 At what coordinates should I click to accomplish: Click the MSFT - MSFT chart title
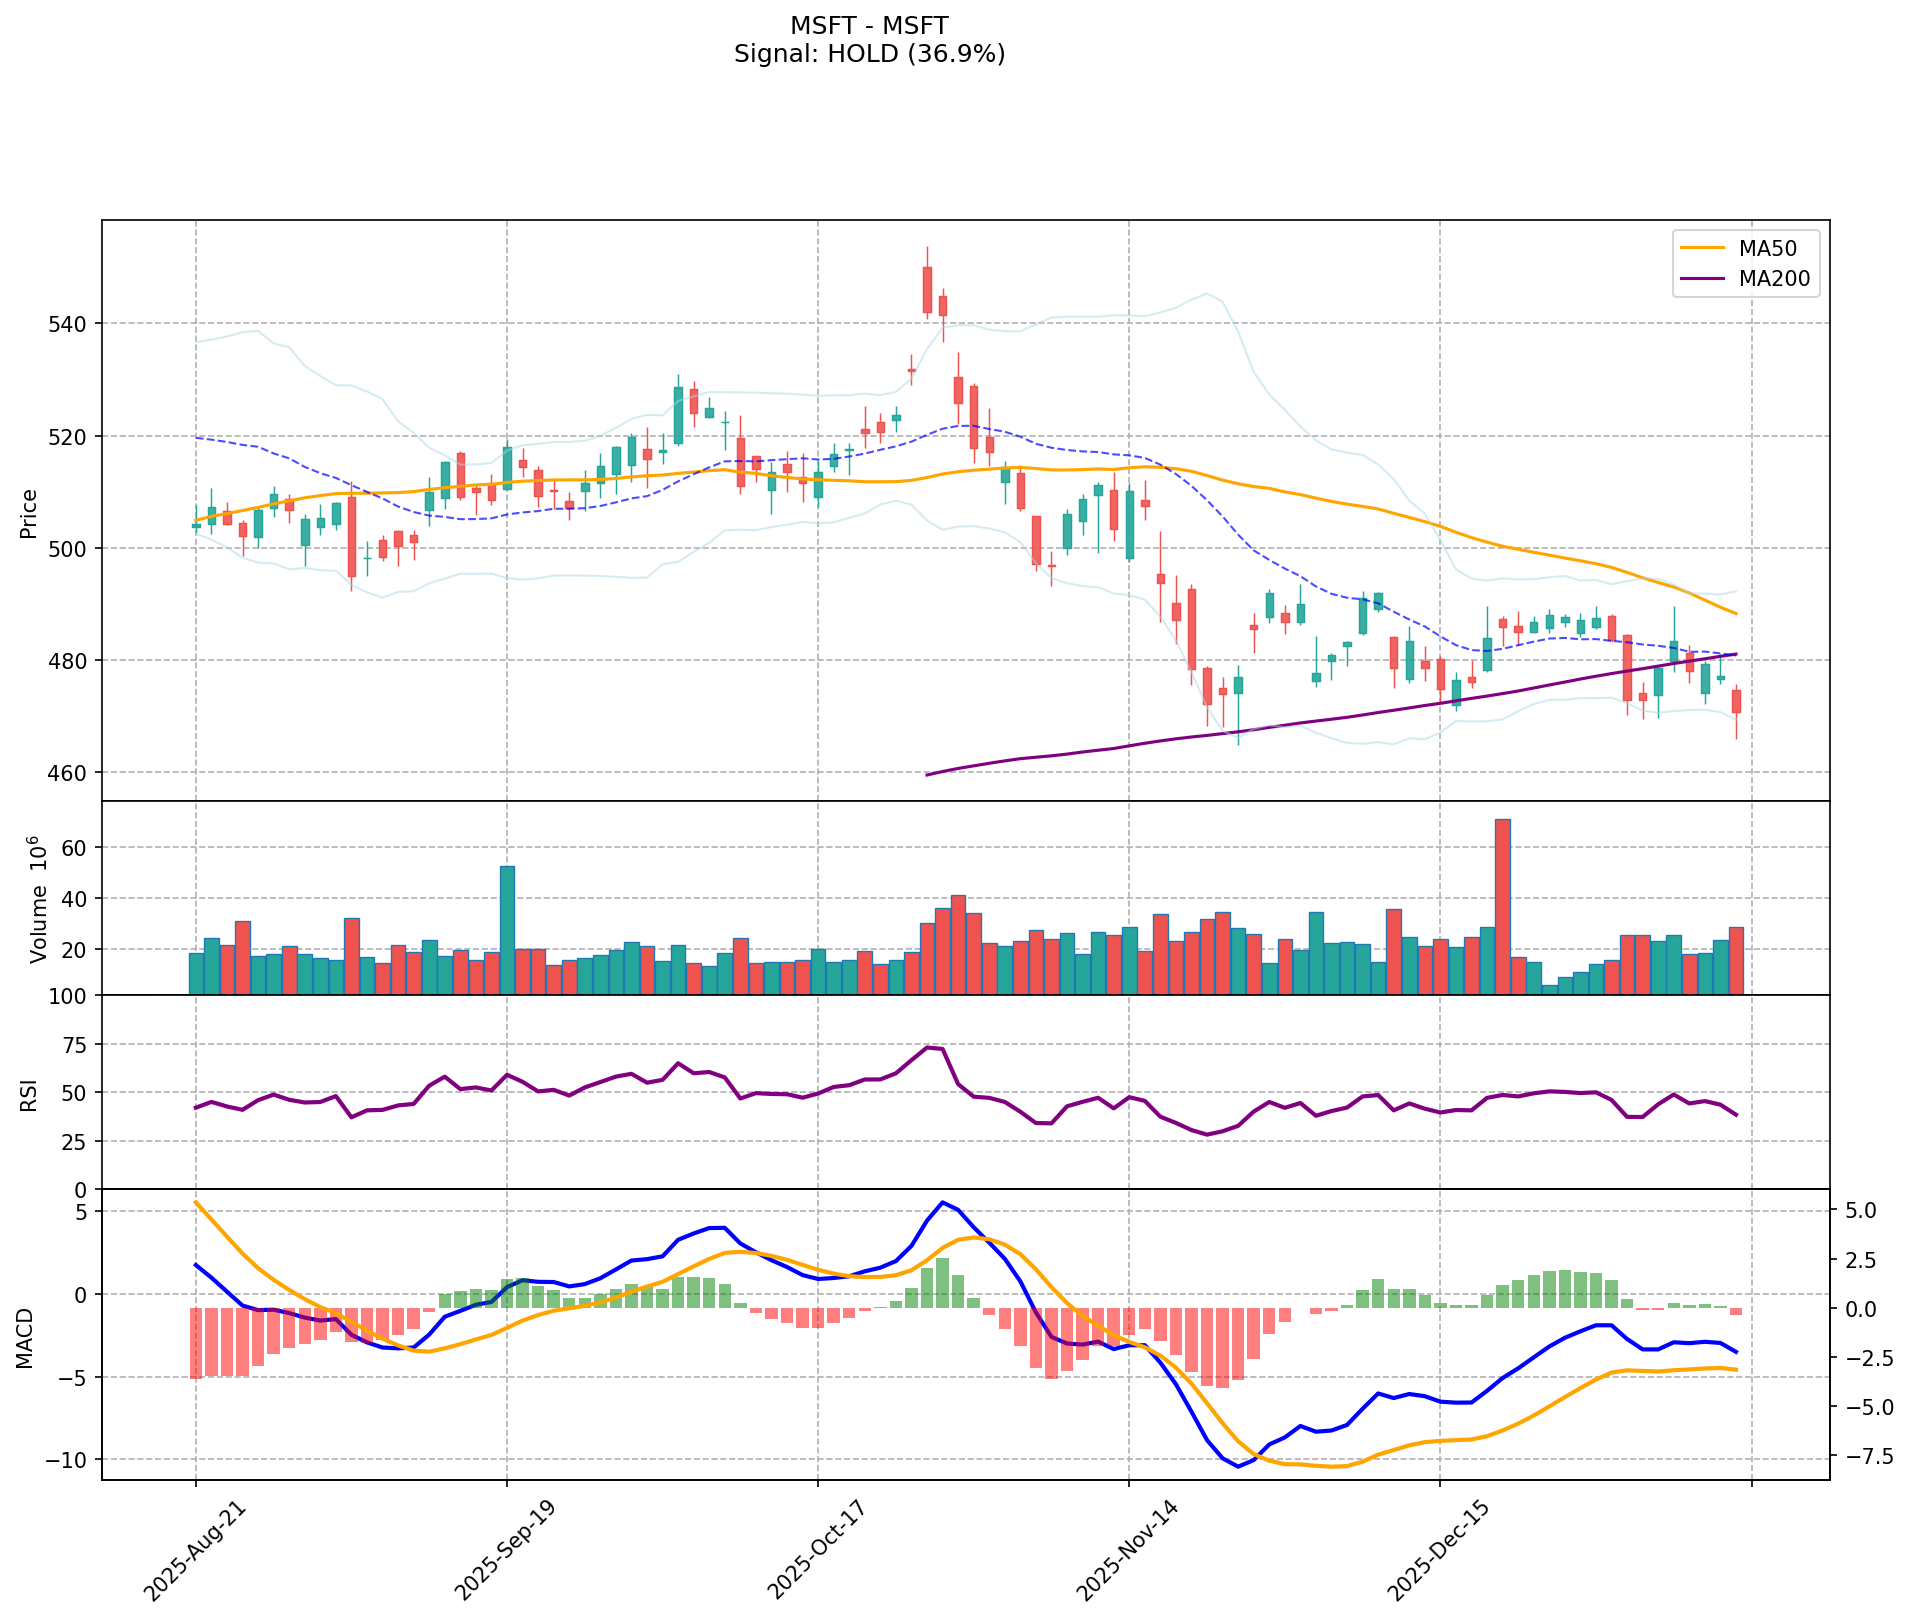point(868,25)
